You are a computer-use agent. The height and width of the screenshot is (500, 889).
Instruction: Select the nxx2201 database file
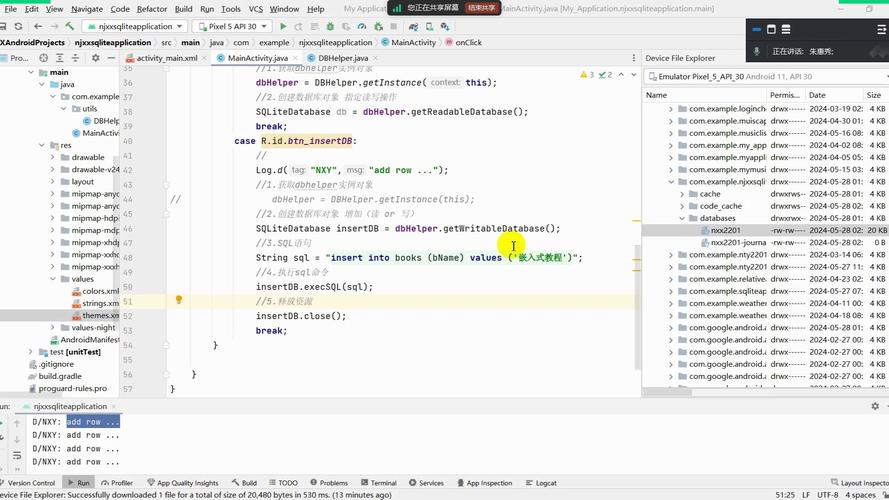tap(725, 230)
